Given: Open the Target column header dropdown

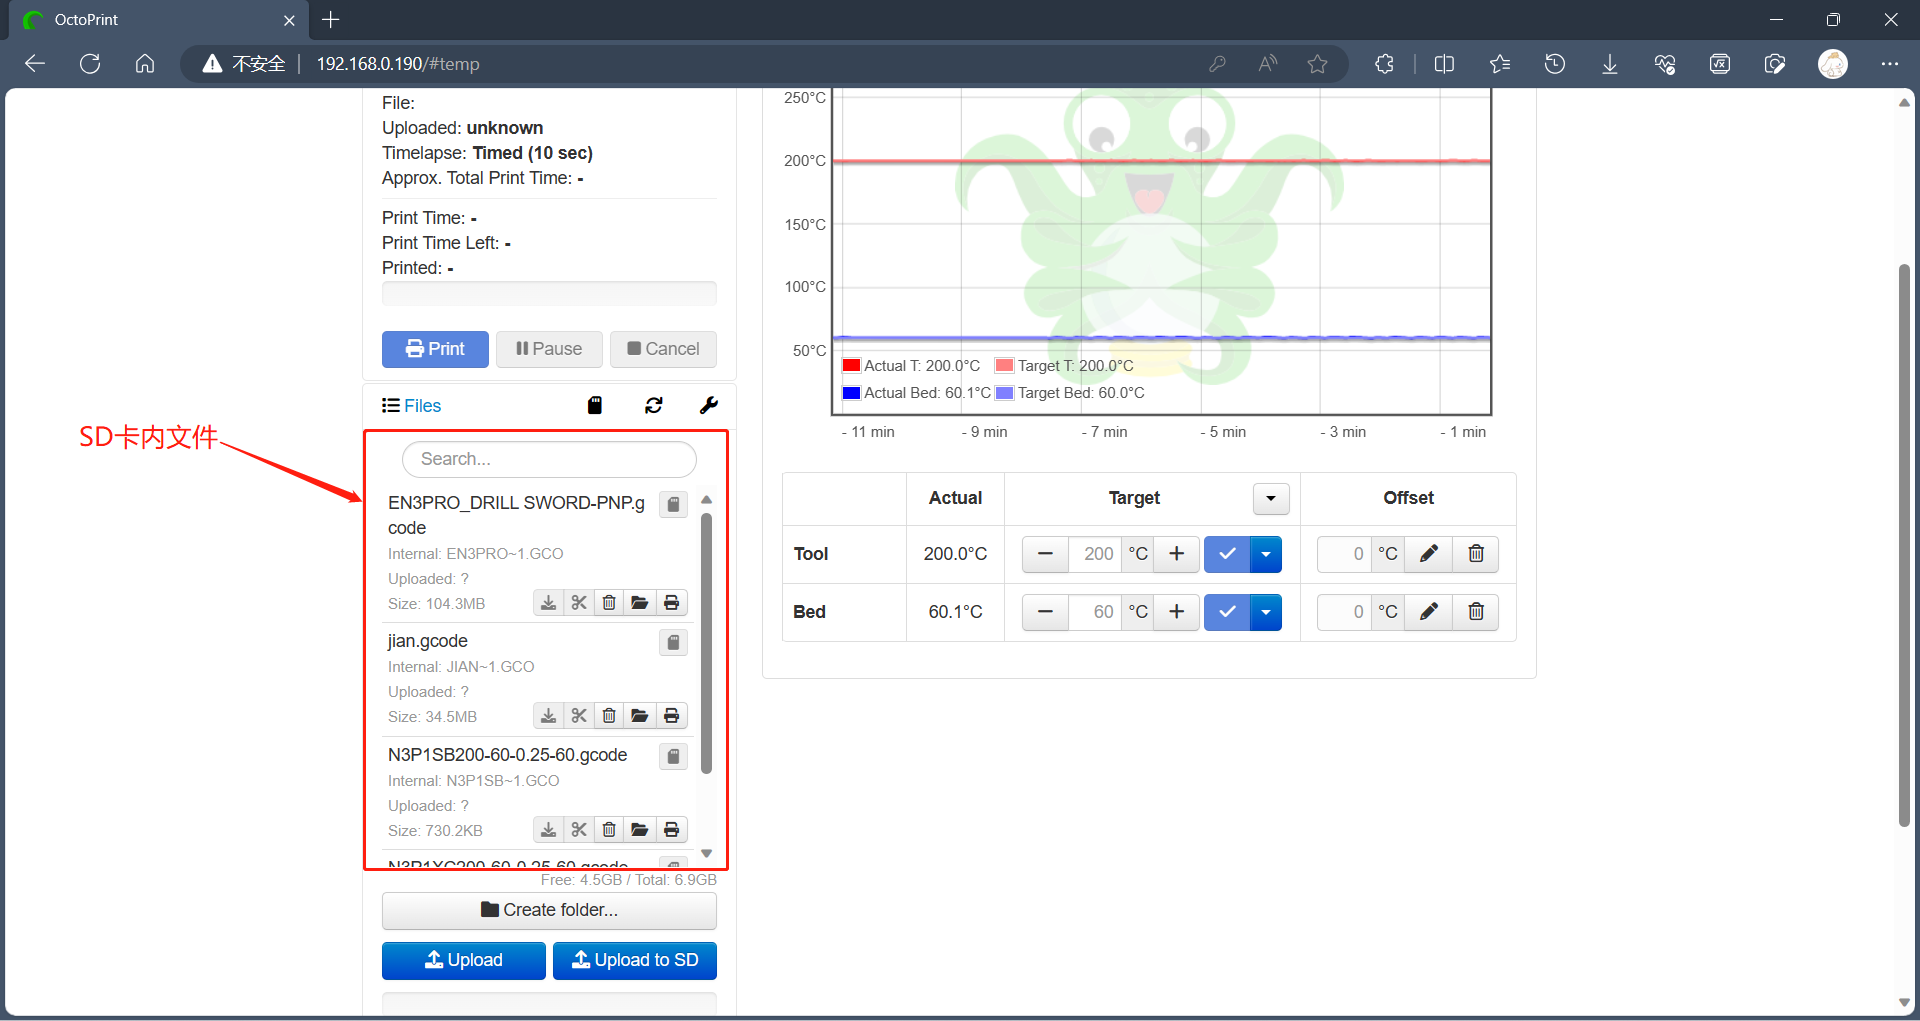Looking at the screenshot, I should pyautogui.click(x=1271, y=498).
